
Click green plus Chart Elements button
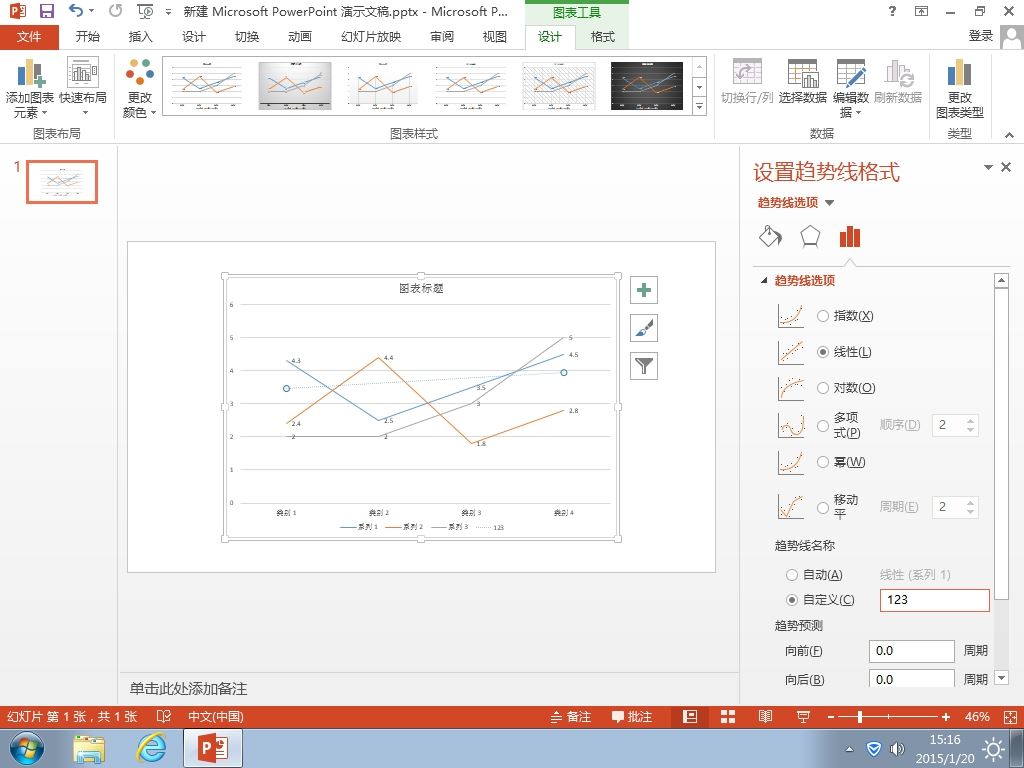point(644,290)
